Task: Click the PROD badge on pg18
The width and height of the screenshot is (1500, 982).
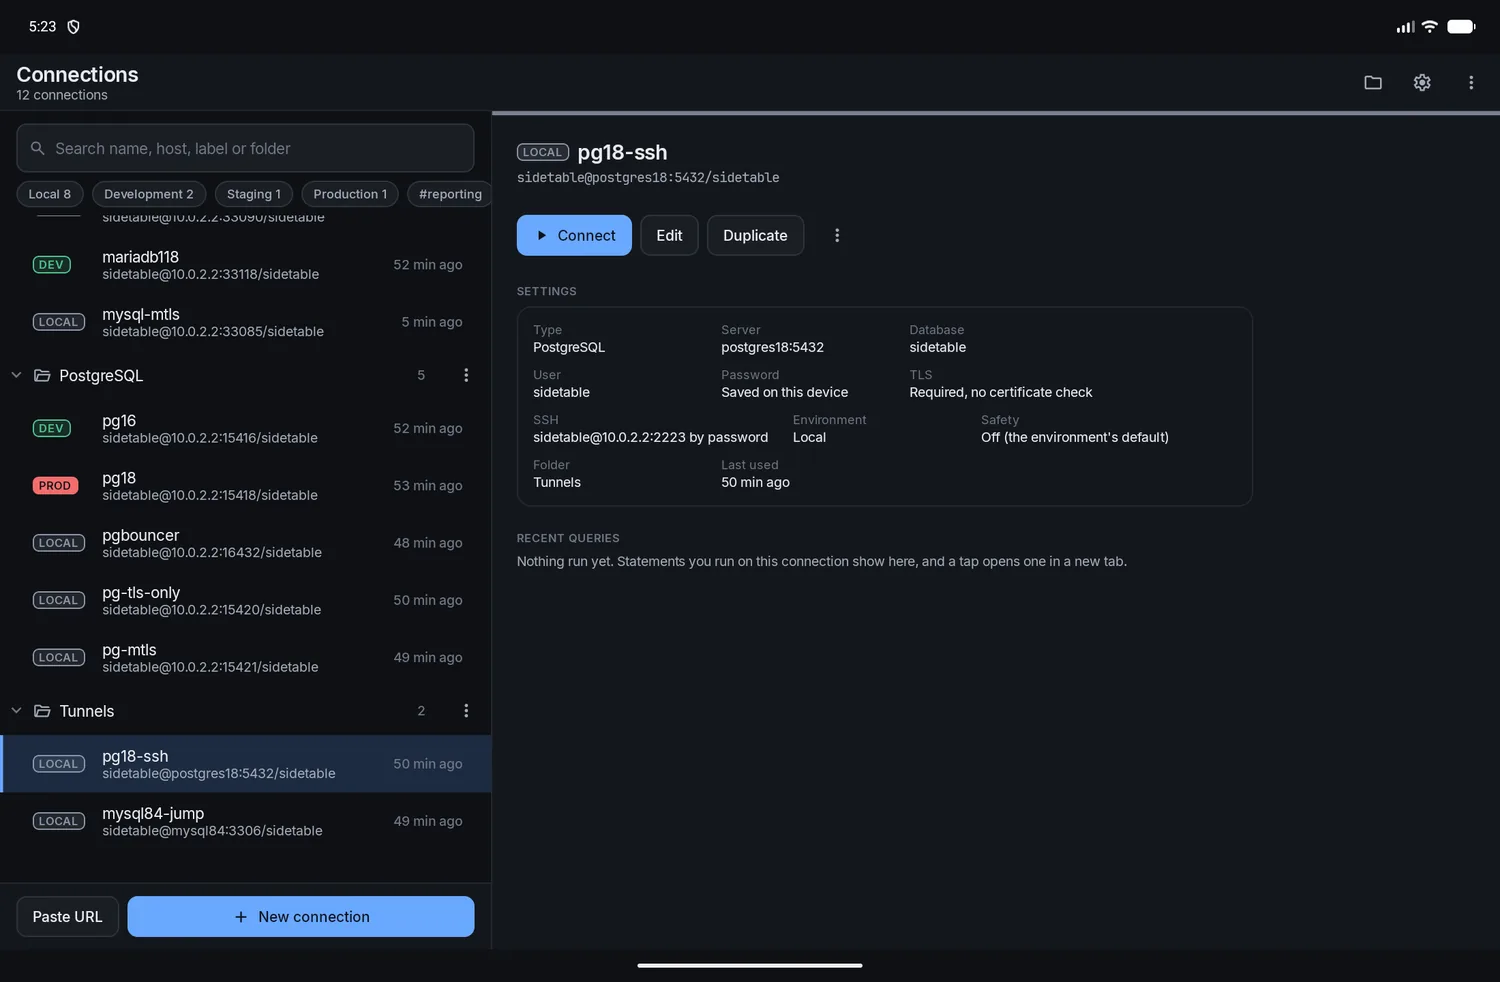Action: (x=55, y=486)
